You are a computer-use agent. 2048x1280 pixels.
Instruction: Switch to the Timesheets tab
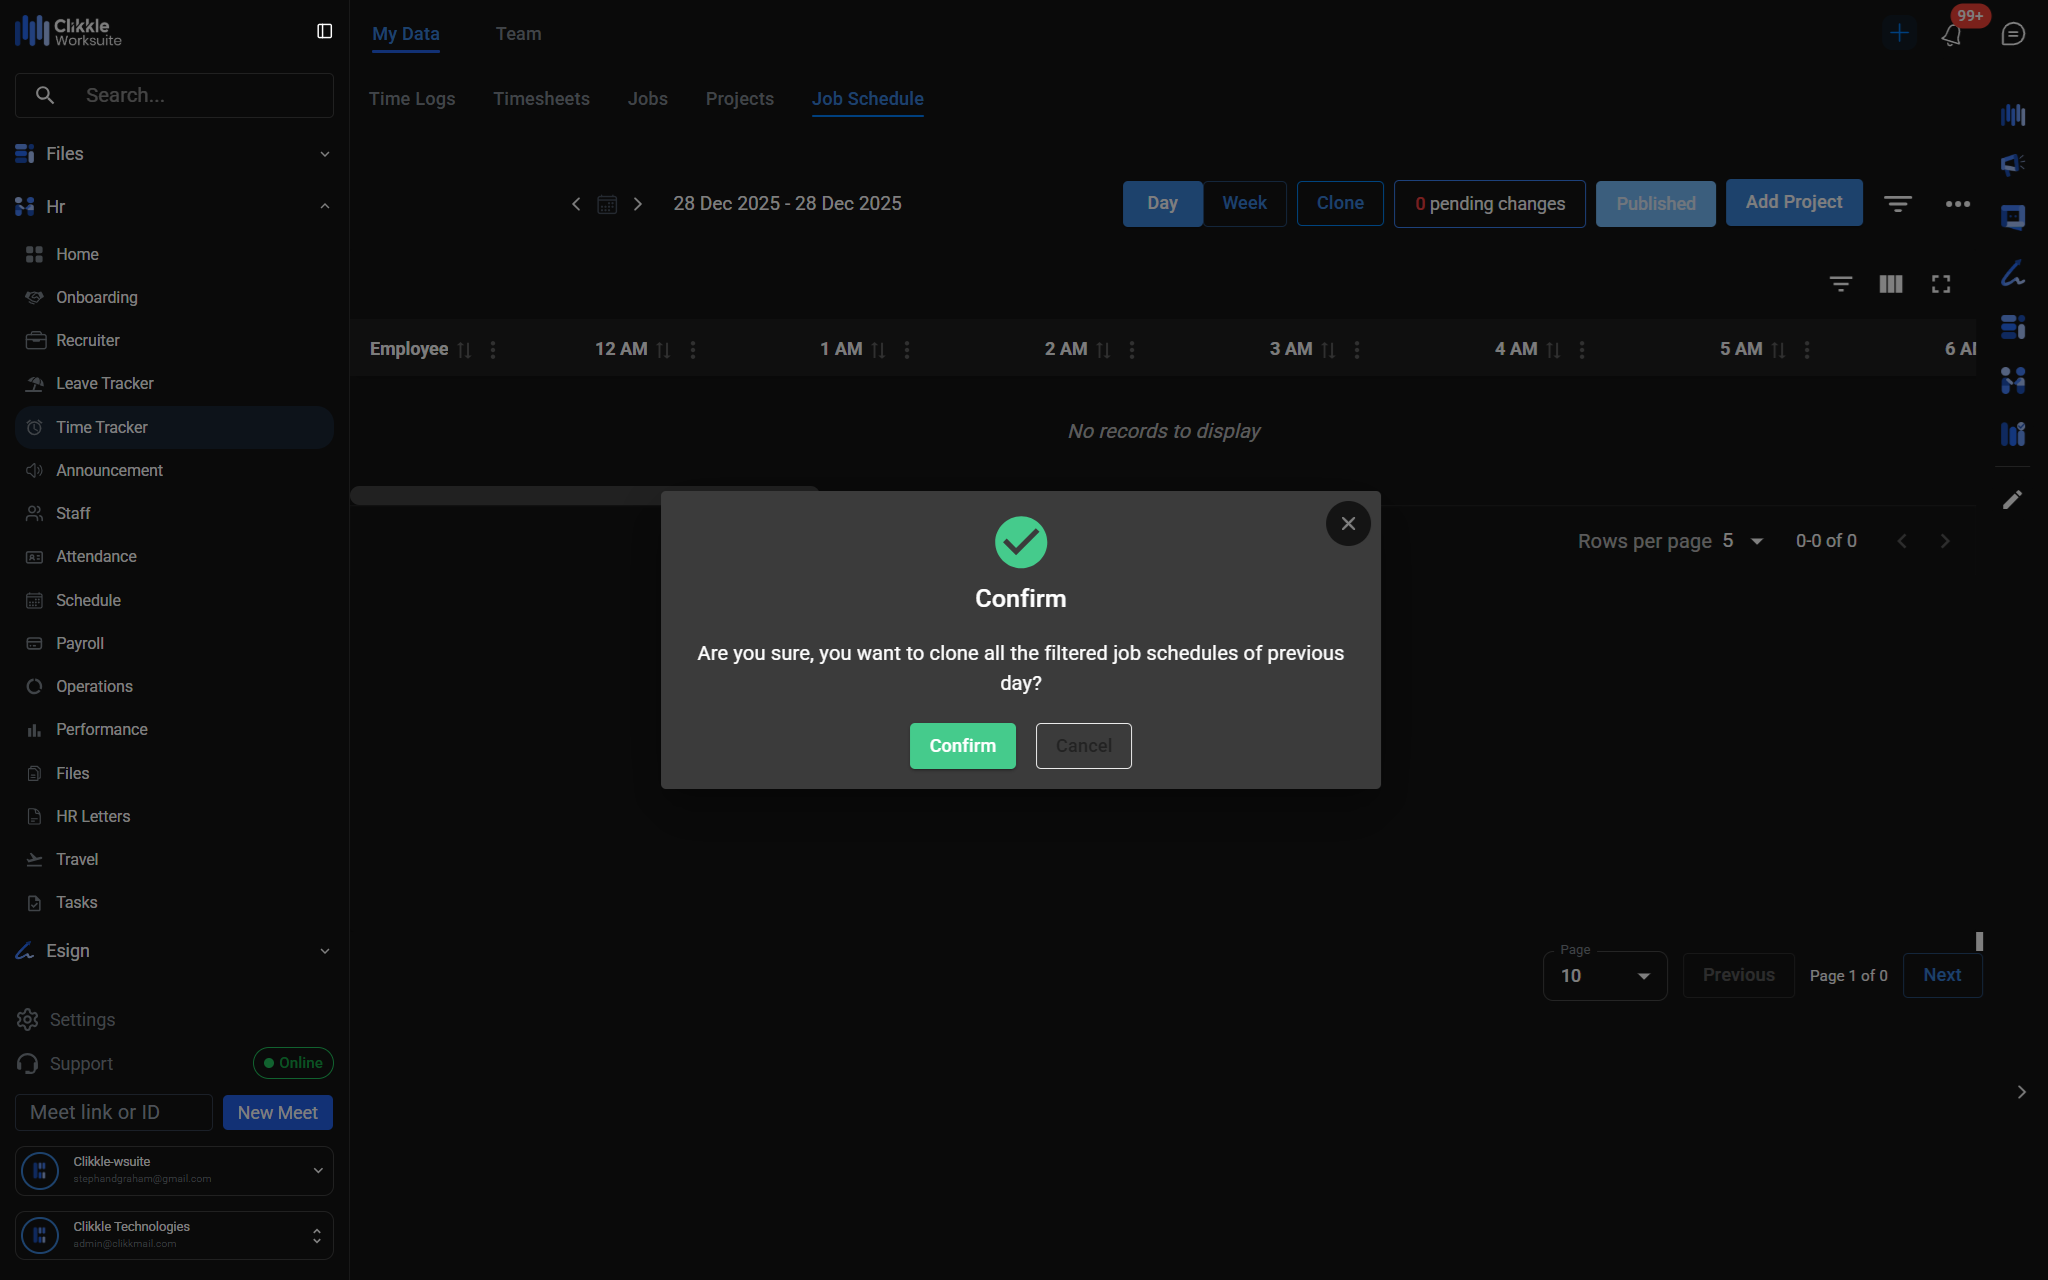coord(541,99)
